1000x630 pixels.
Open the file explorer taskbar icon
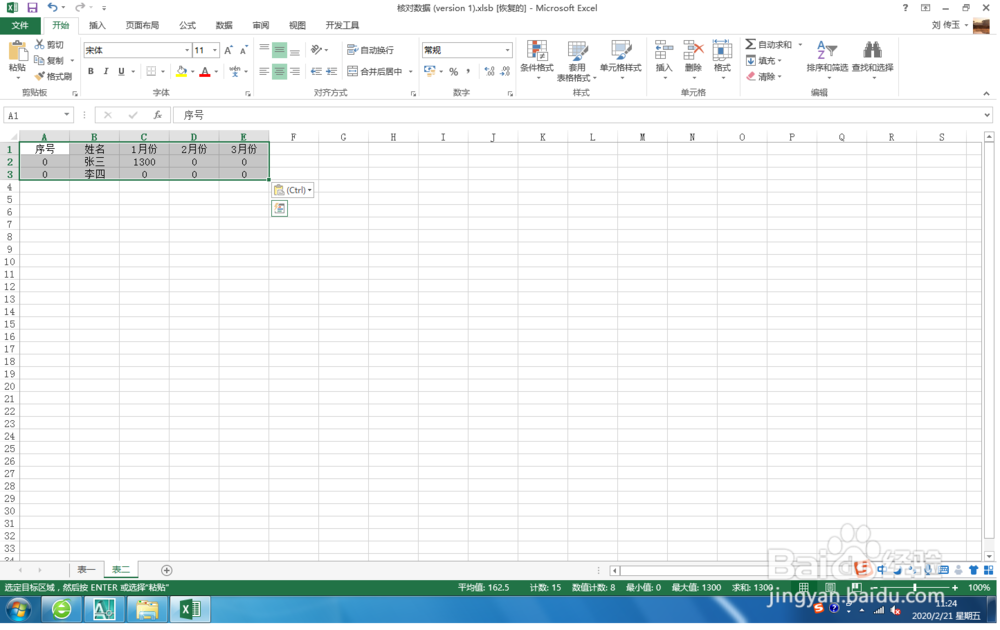click(147, 610)
